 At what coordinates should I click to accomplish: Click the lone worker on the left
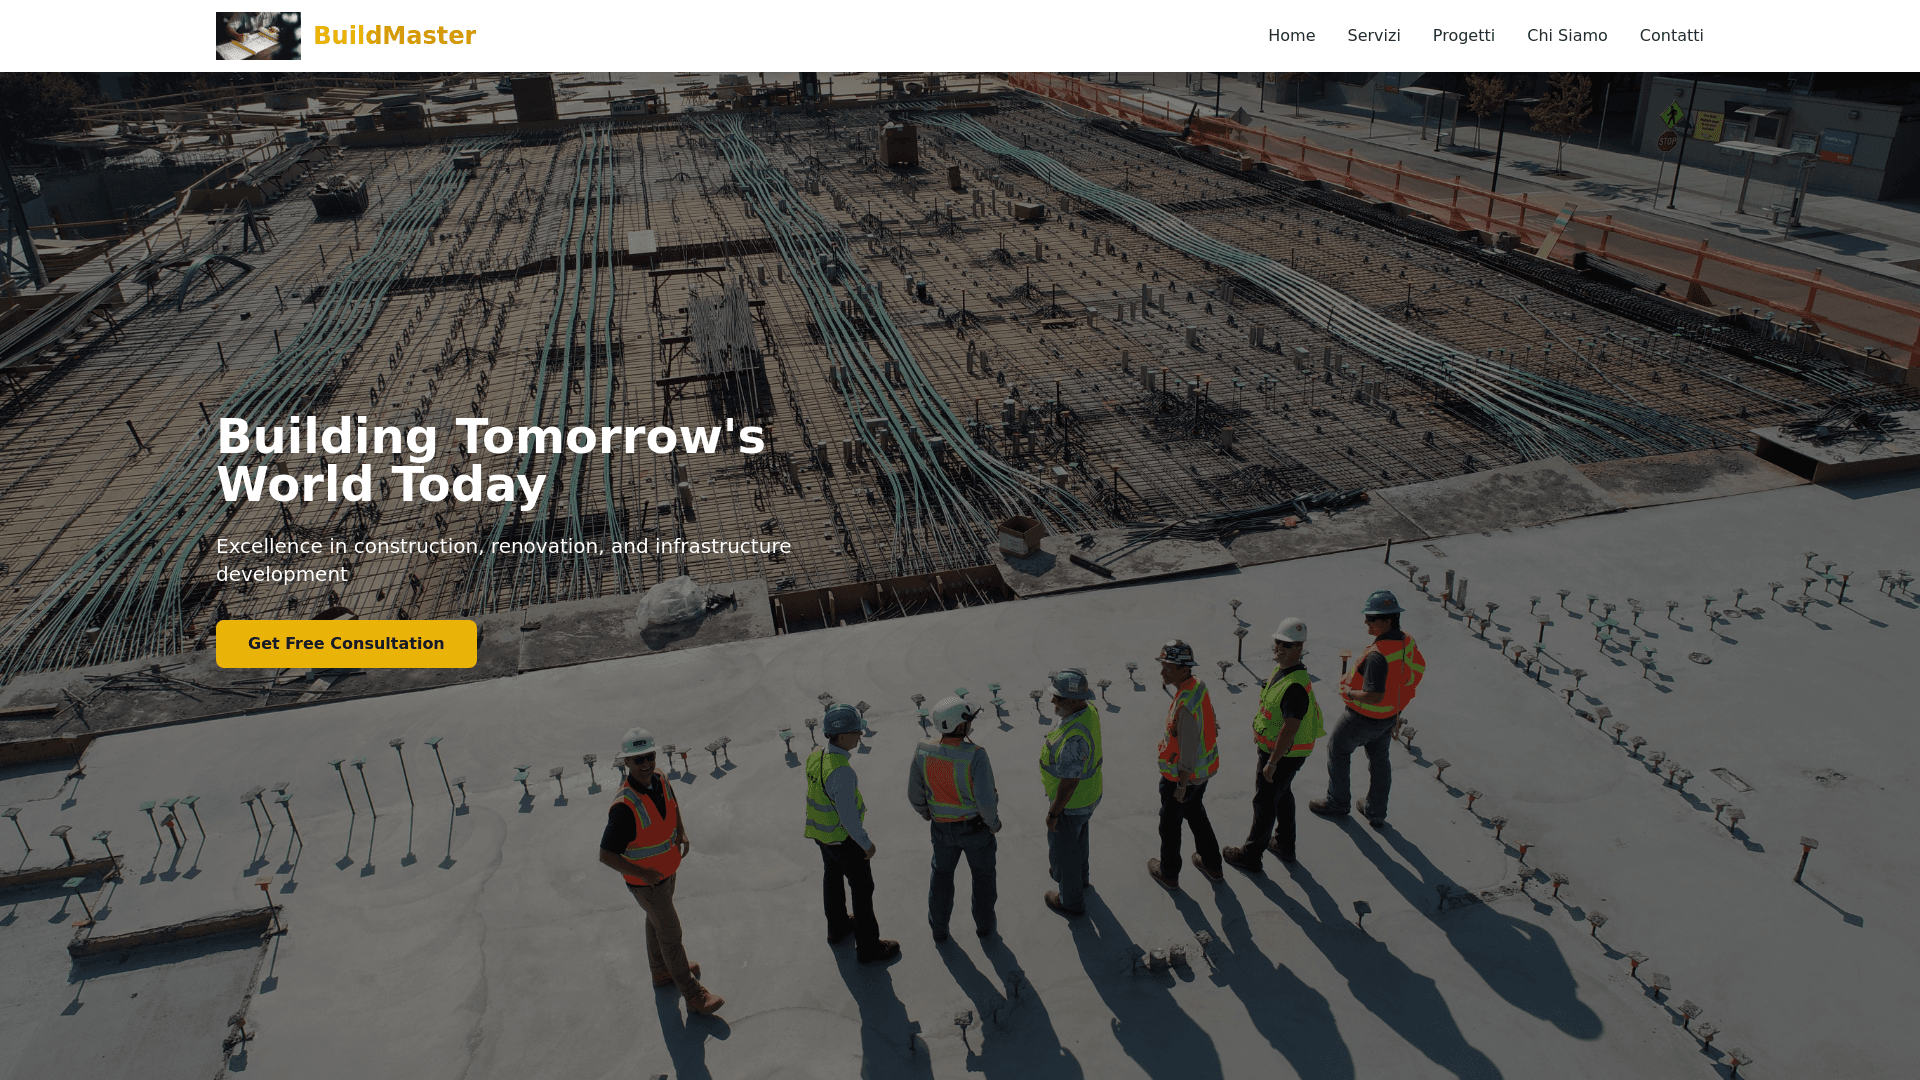(654, 860)
